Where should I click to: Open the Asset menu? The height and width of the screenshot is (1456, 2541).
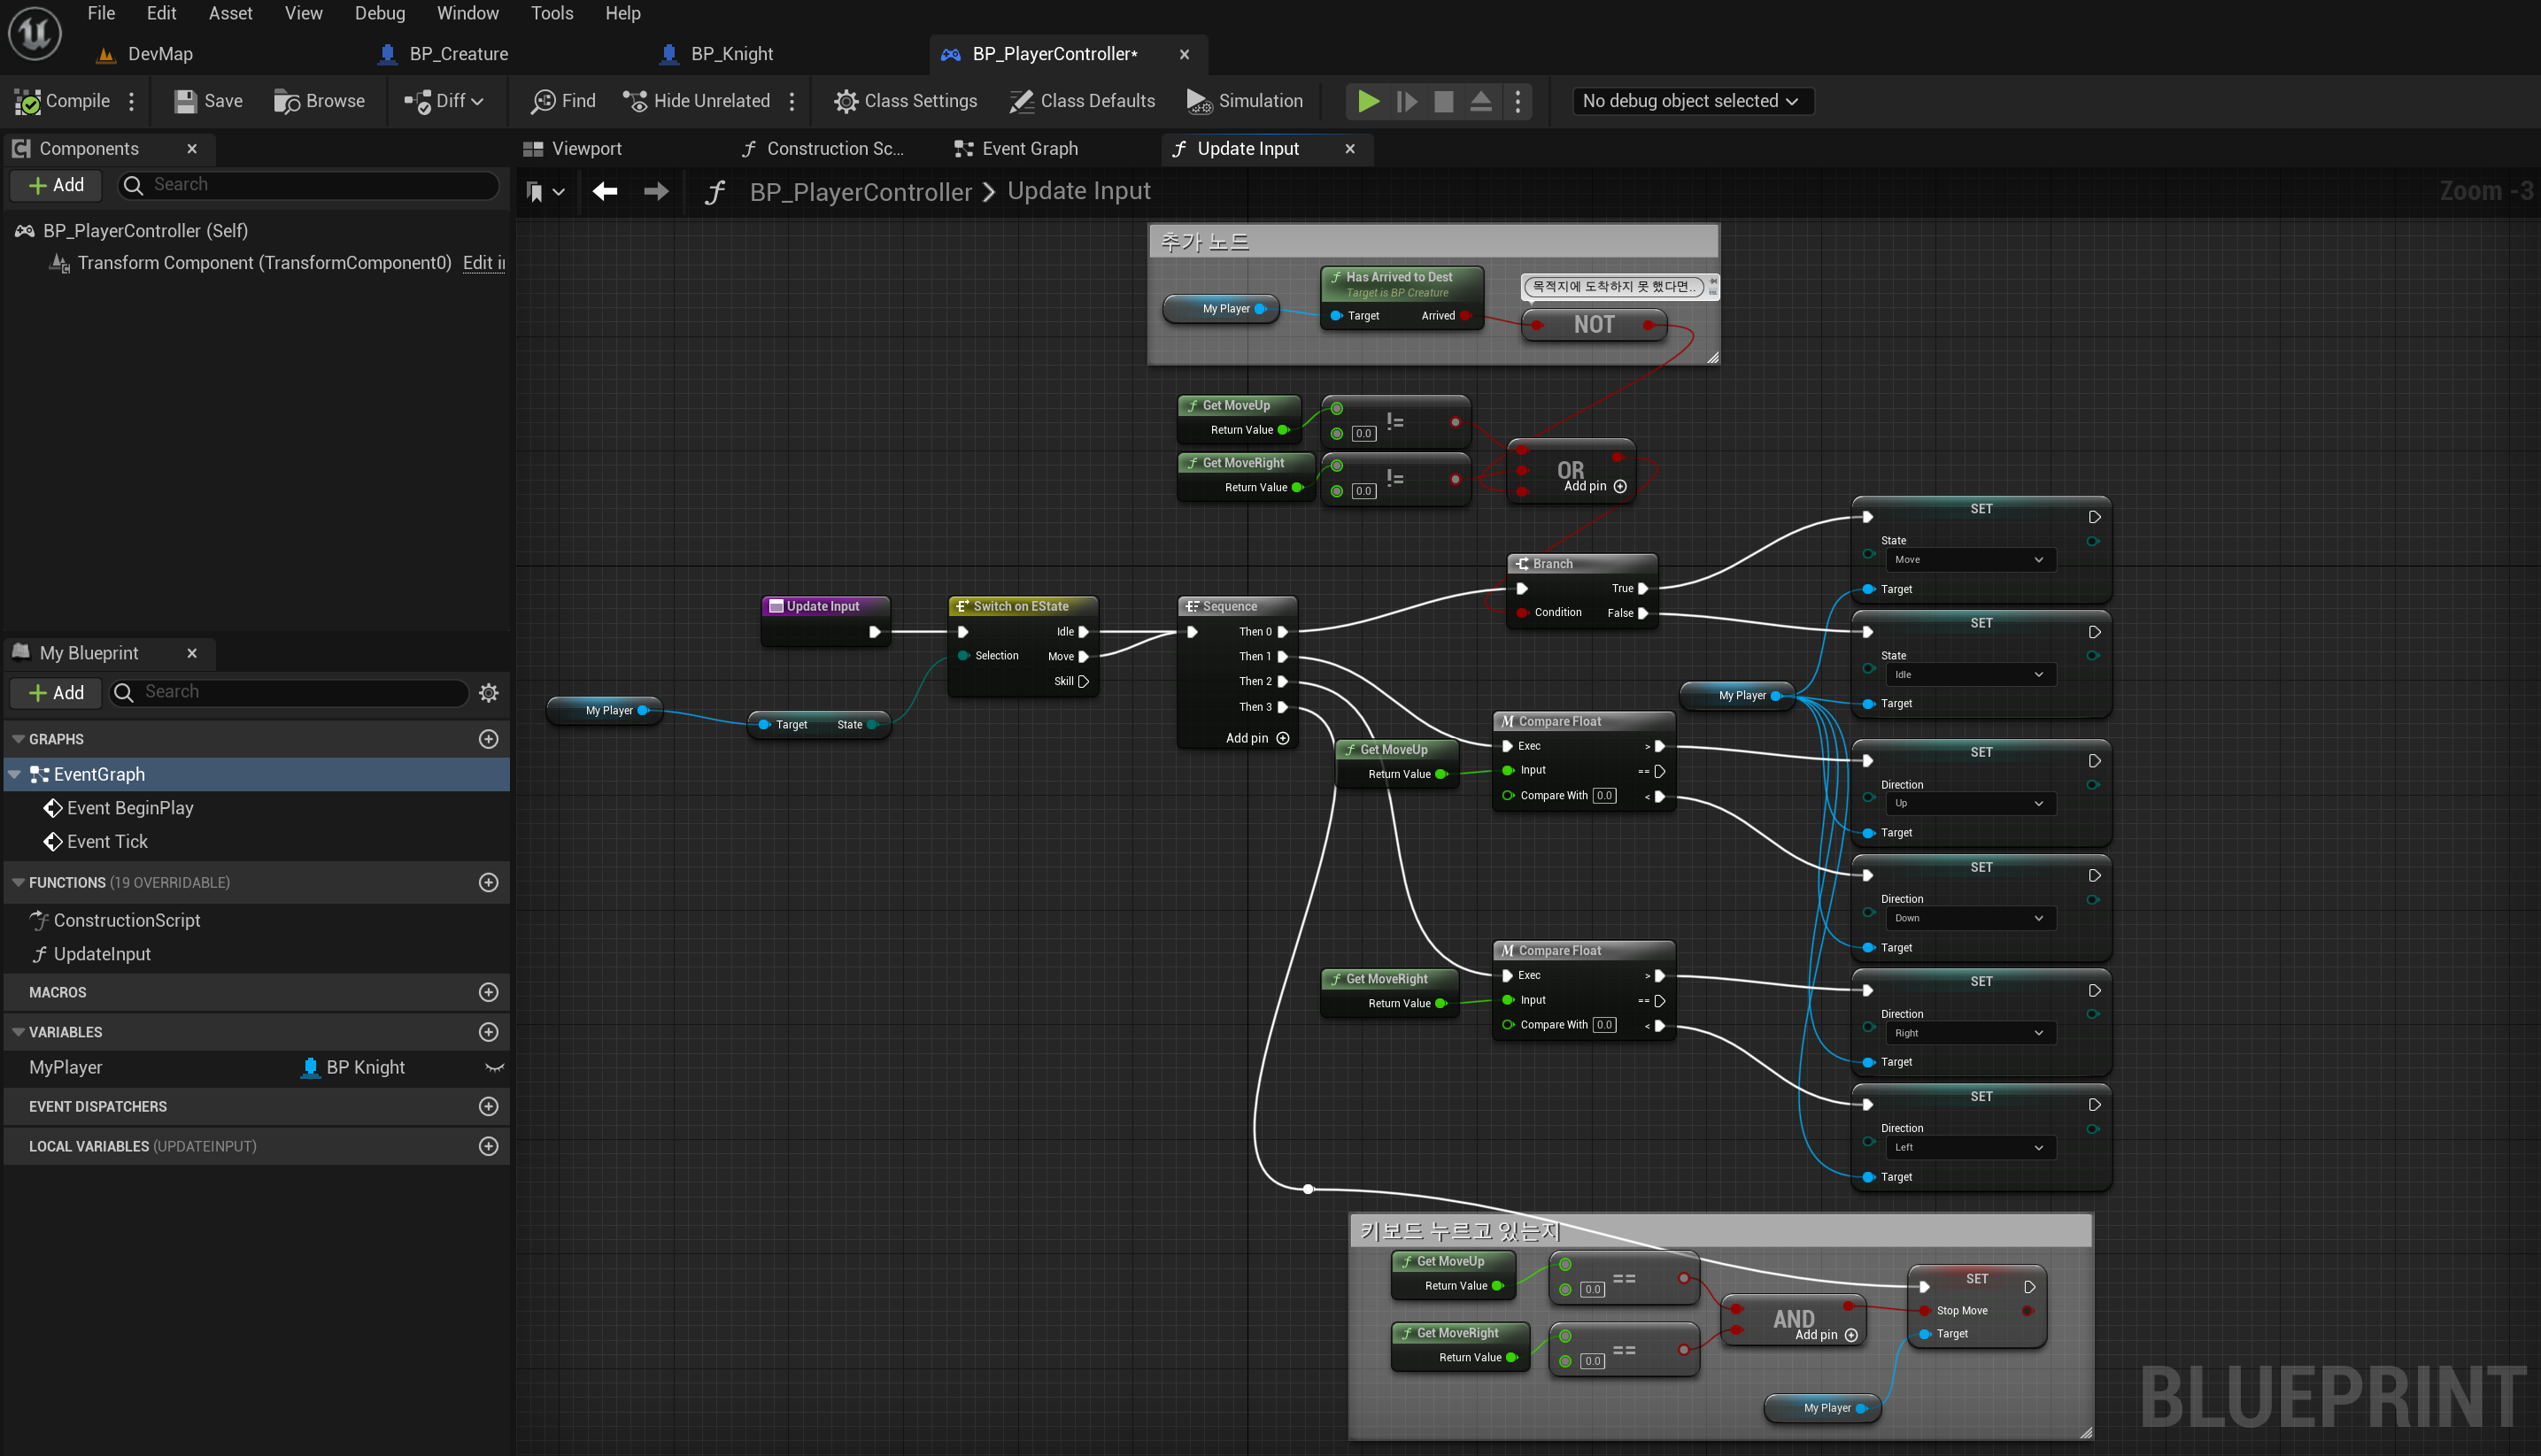(230, 13)
